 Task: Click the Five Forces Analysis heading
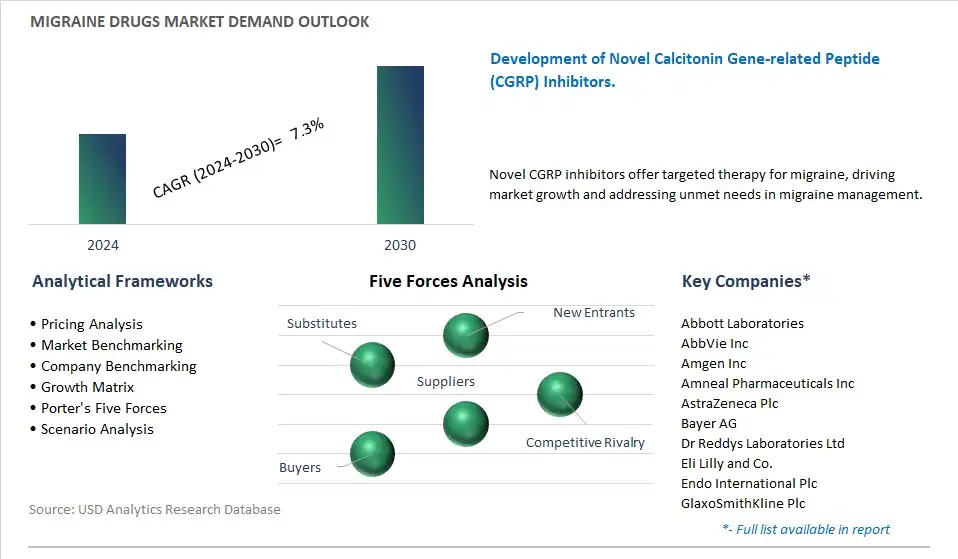point(448,281)
